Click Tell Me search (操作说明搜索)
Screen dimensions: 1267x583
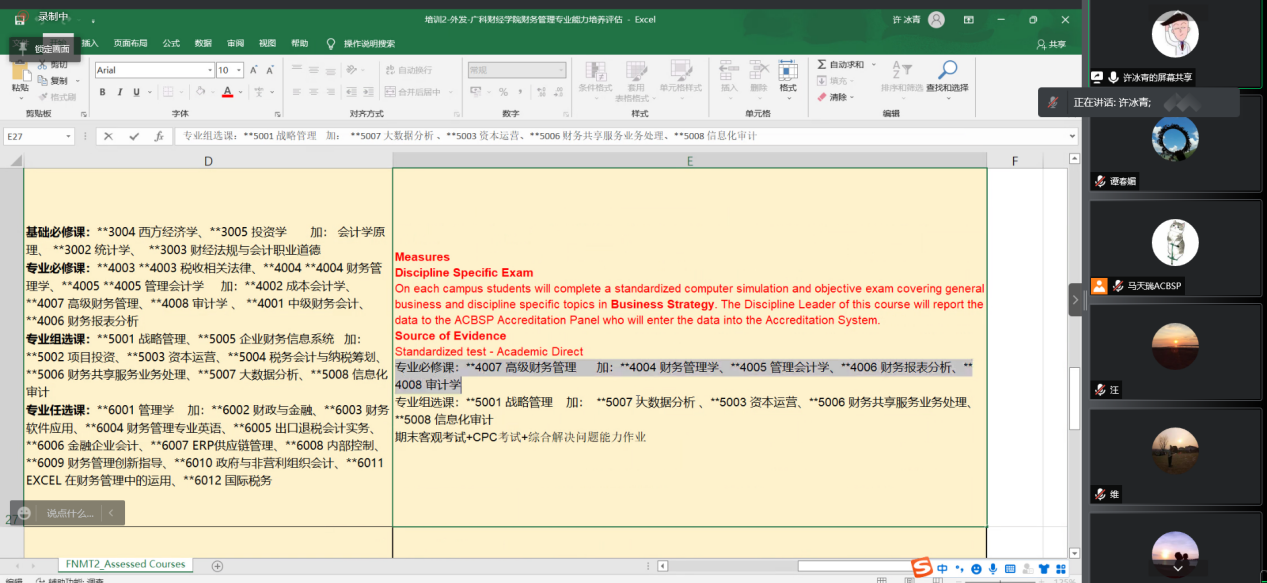(361, 43)
